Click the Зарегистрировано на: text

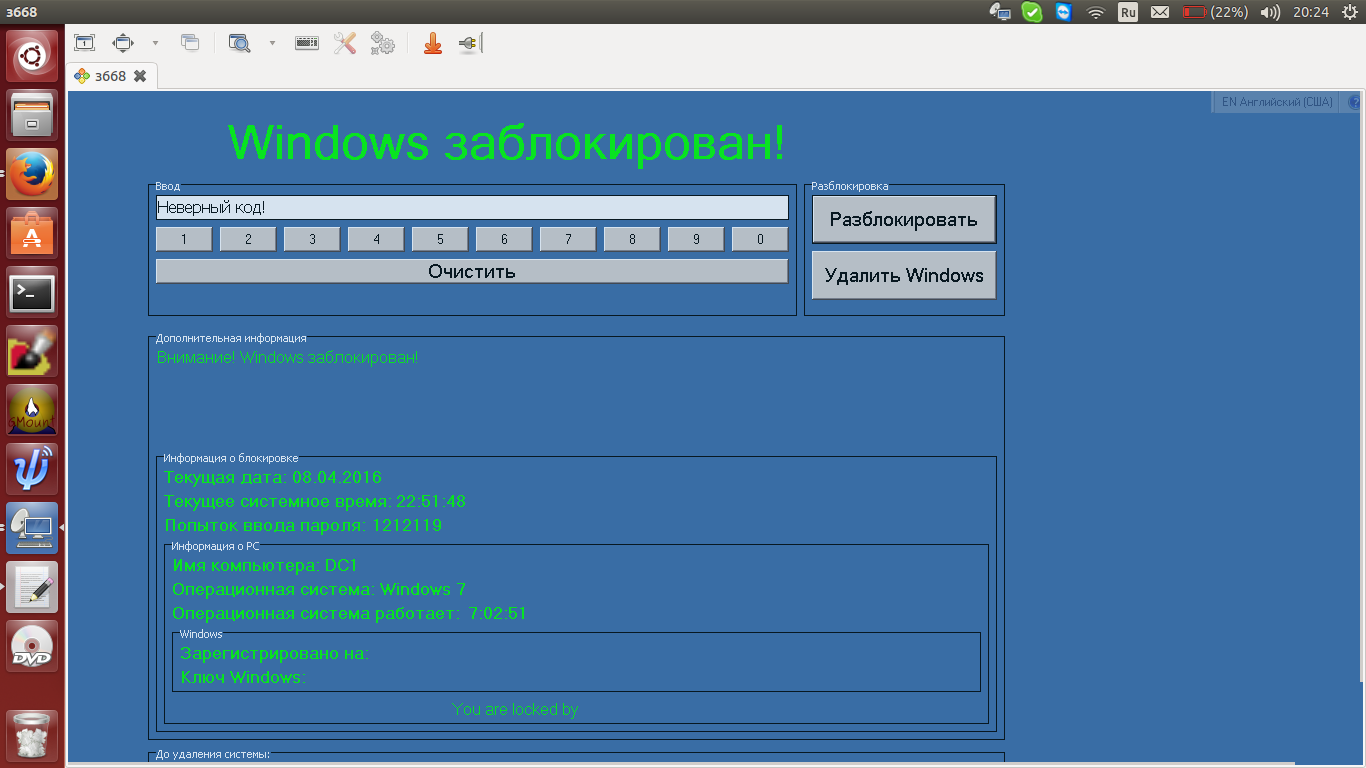point(274,653)
